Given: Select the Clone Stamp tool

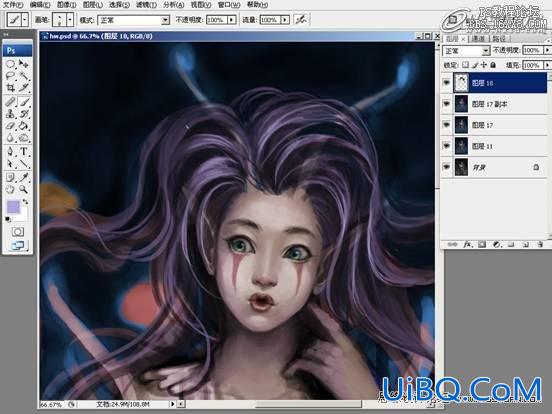Looking at the screenshot, I should [11, 114].
